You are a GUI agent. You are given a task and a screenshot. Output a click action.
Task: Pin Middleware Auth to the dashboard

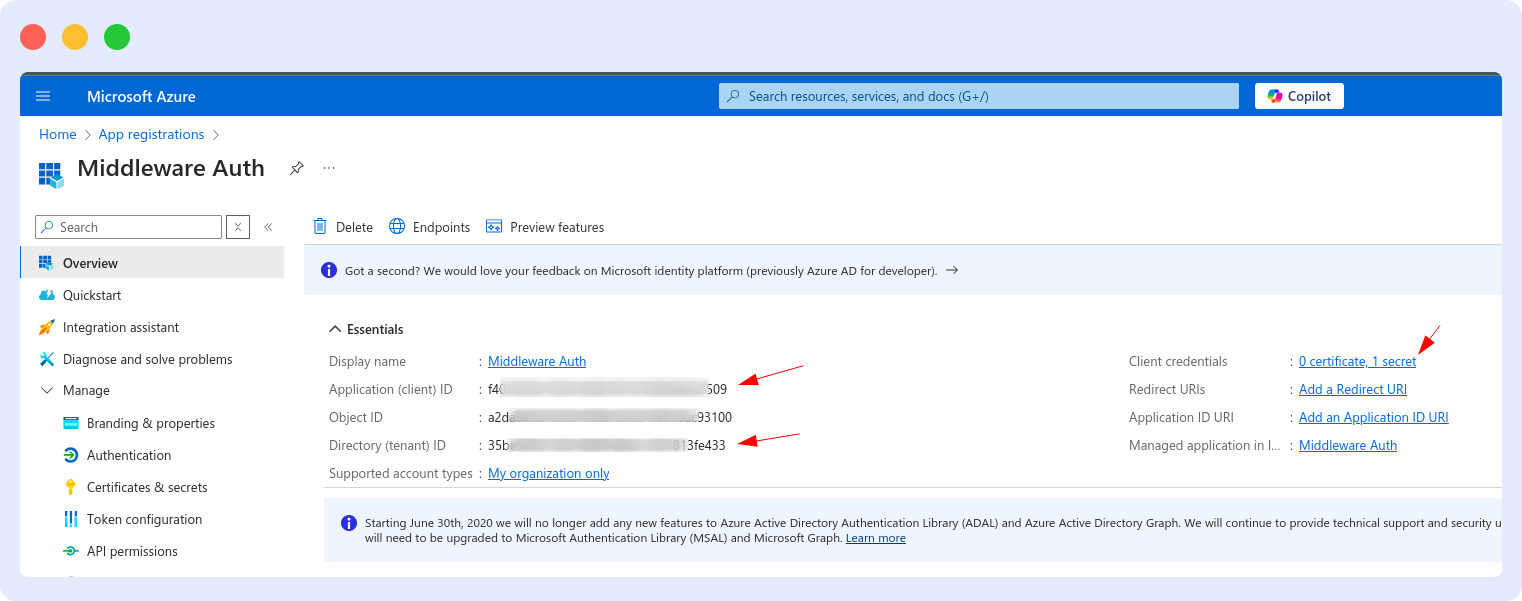coord(296,168)
